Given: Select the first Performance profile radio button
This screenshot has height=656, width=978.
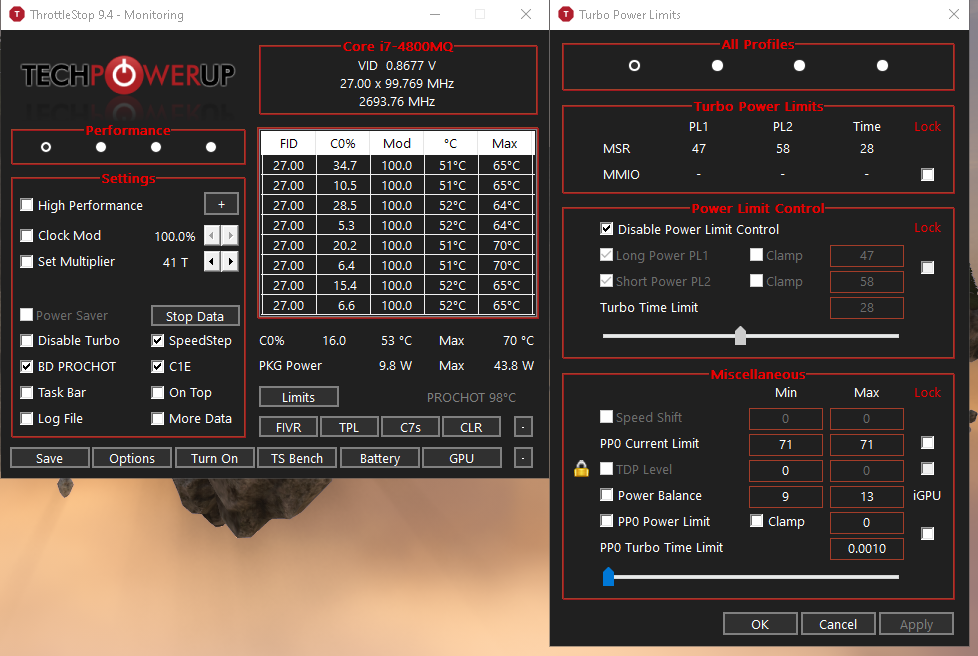Looking at the screenshot, I should coord(46,147).
